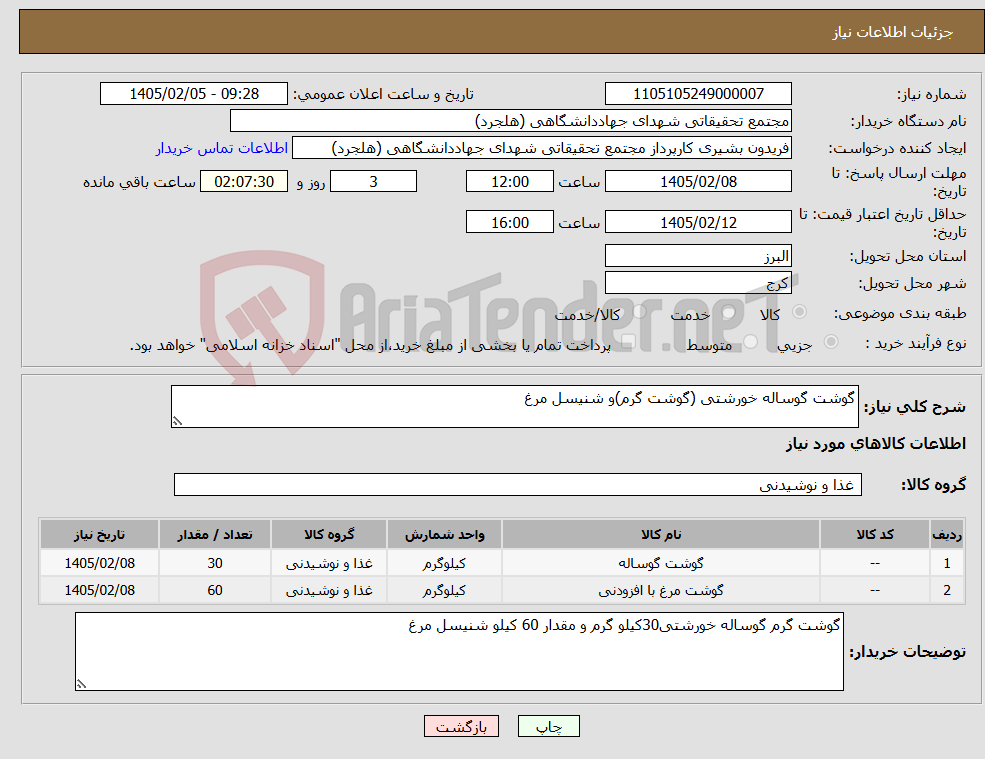Viewport: 985px width, 759px height.
Task: Click the response deadline time 12:00 field
Action: click(509, 182)
